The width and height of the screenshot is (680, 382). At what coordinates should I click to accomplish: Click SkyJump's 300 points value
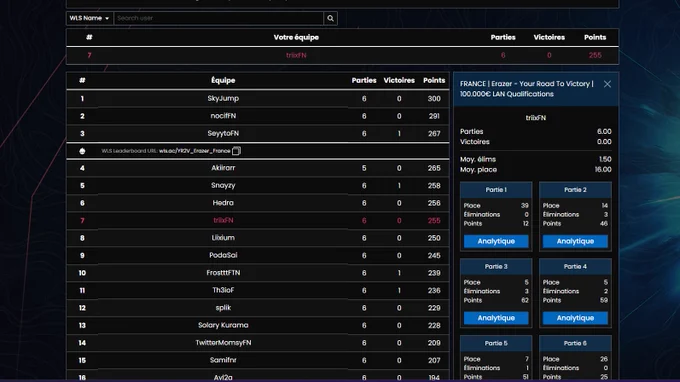[434, 98]
